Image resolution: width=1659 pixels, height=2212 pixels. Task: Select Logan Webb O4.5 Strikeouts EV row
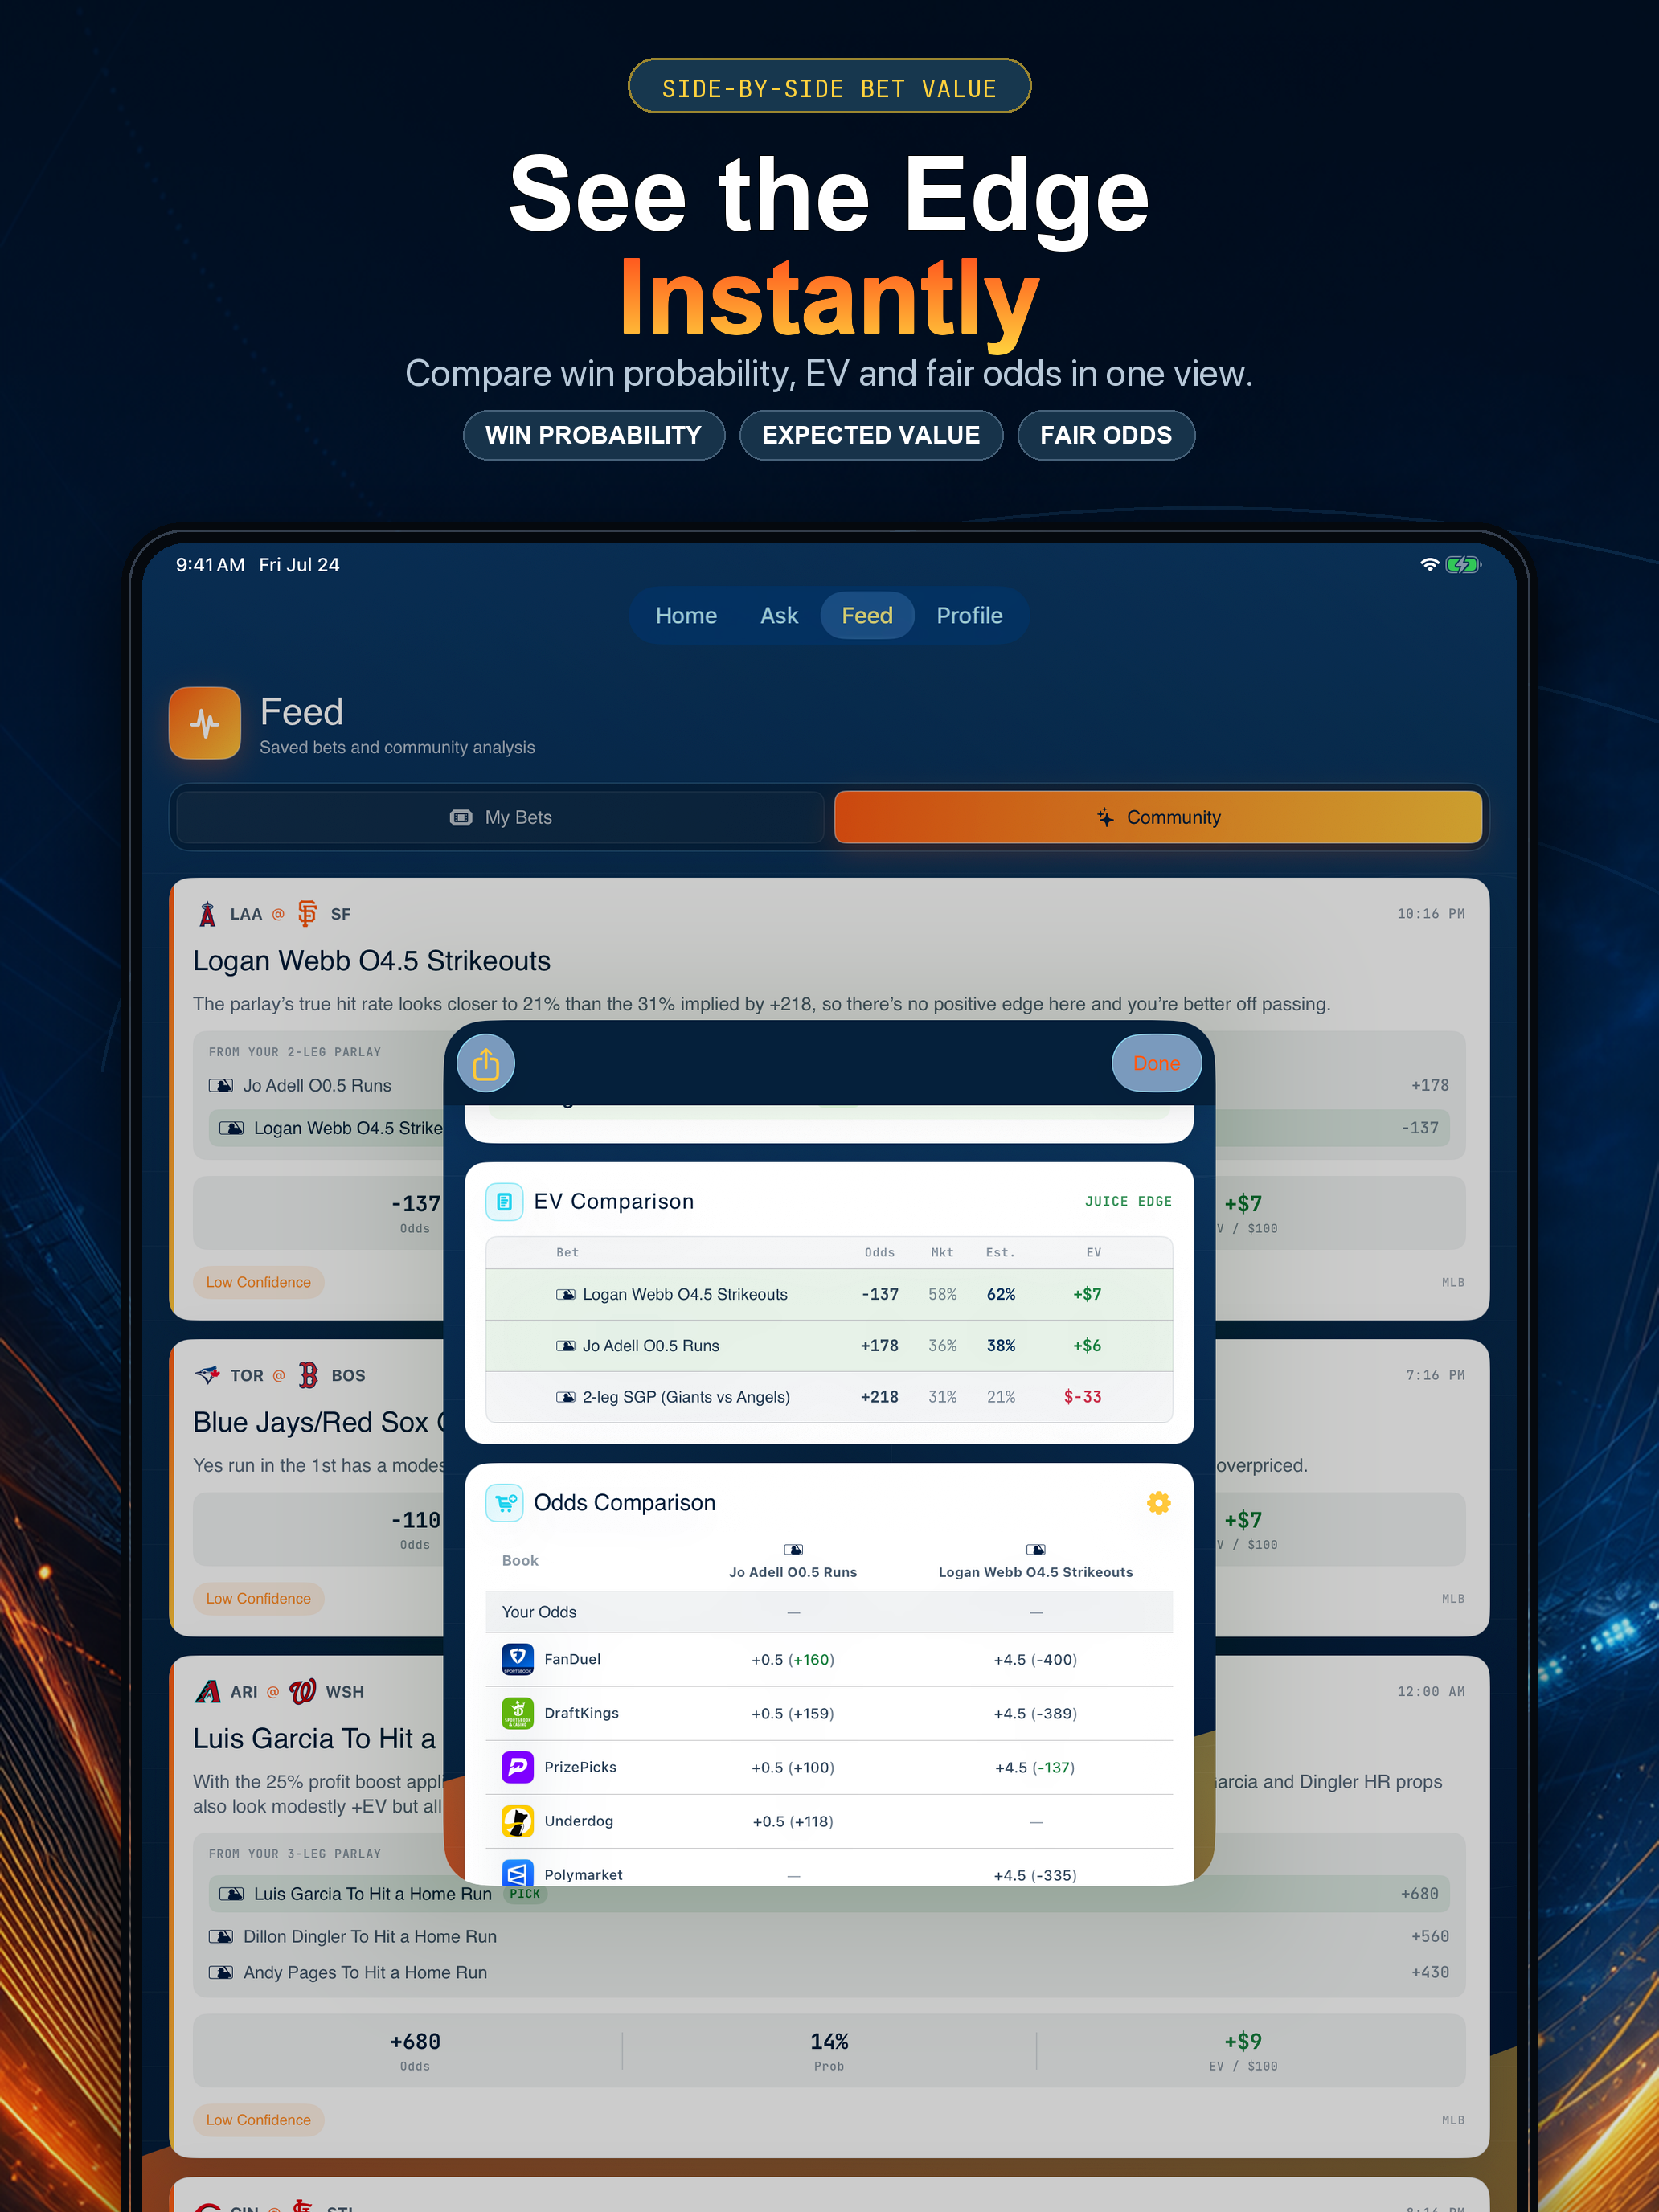[829, 1295]
